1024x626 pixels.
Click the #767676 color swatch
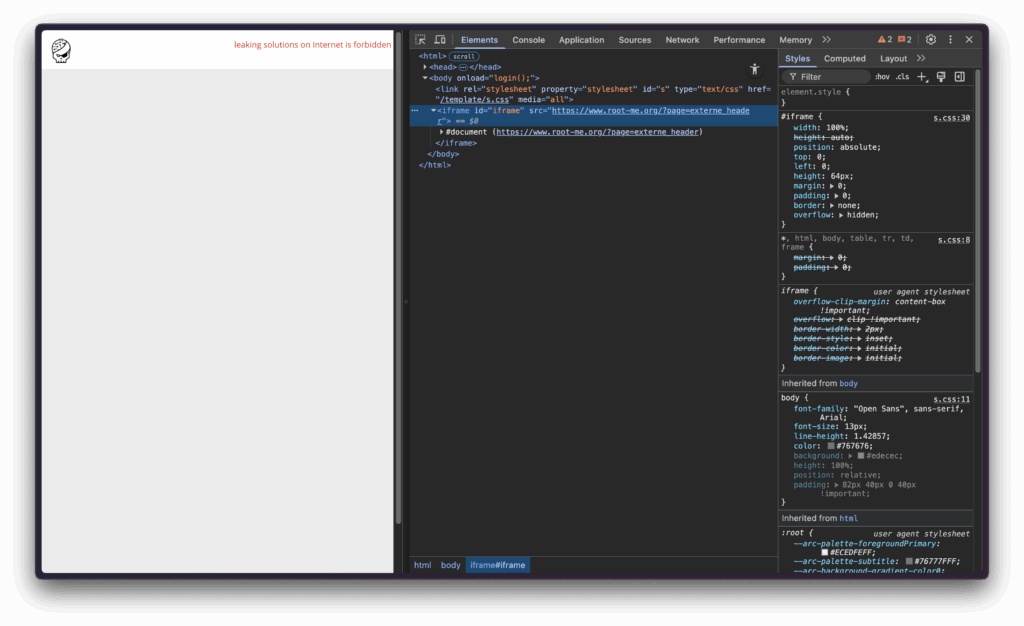[830, 446]
